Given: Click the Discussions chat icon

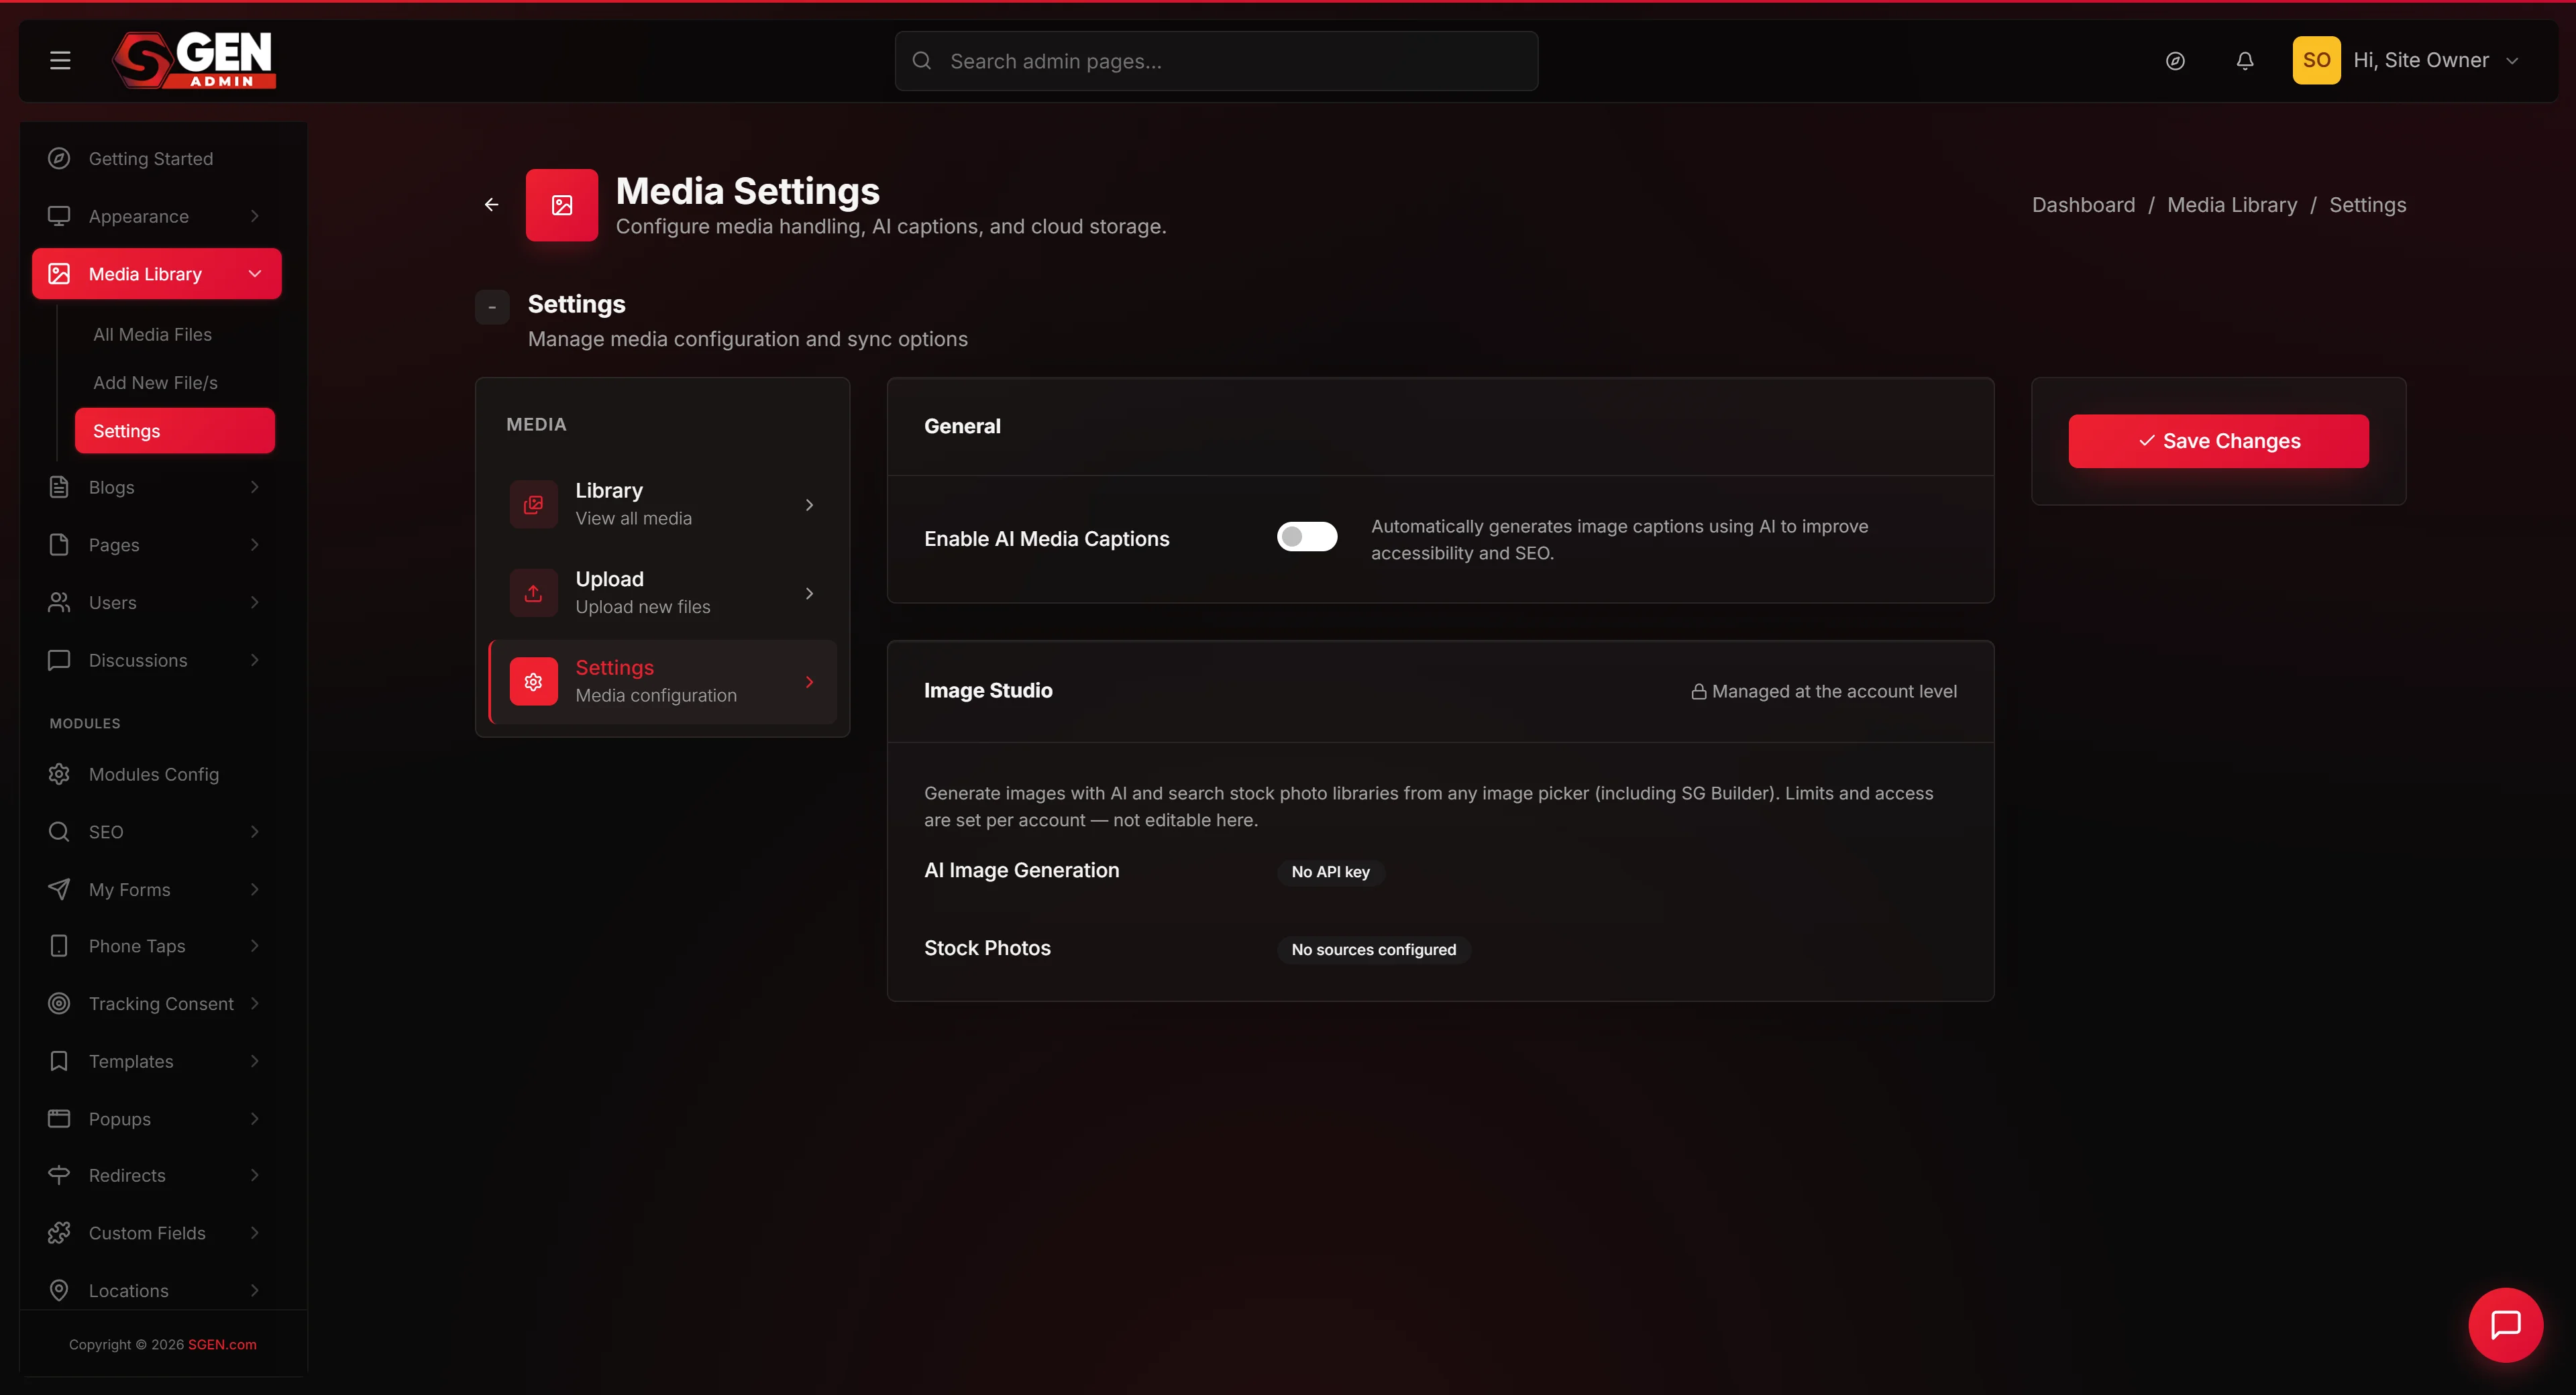Looking at the screenshot, I should click(x=59, y=660).
